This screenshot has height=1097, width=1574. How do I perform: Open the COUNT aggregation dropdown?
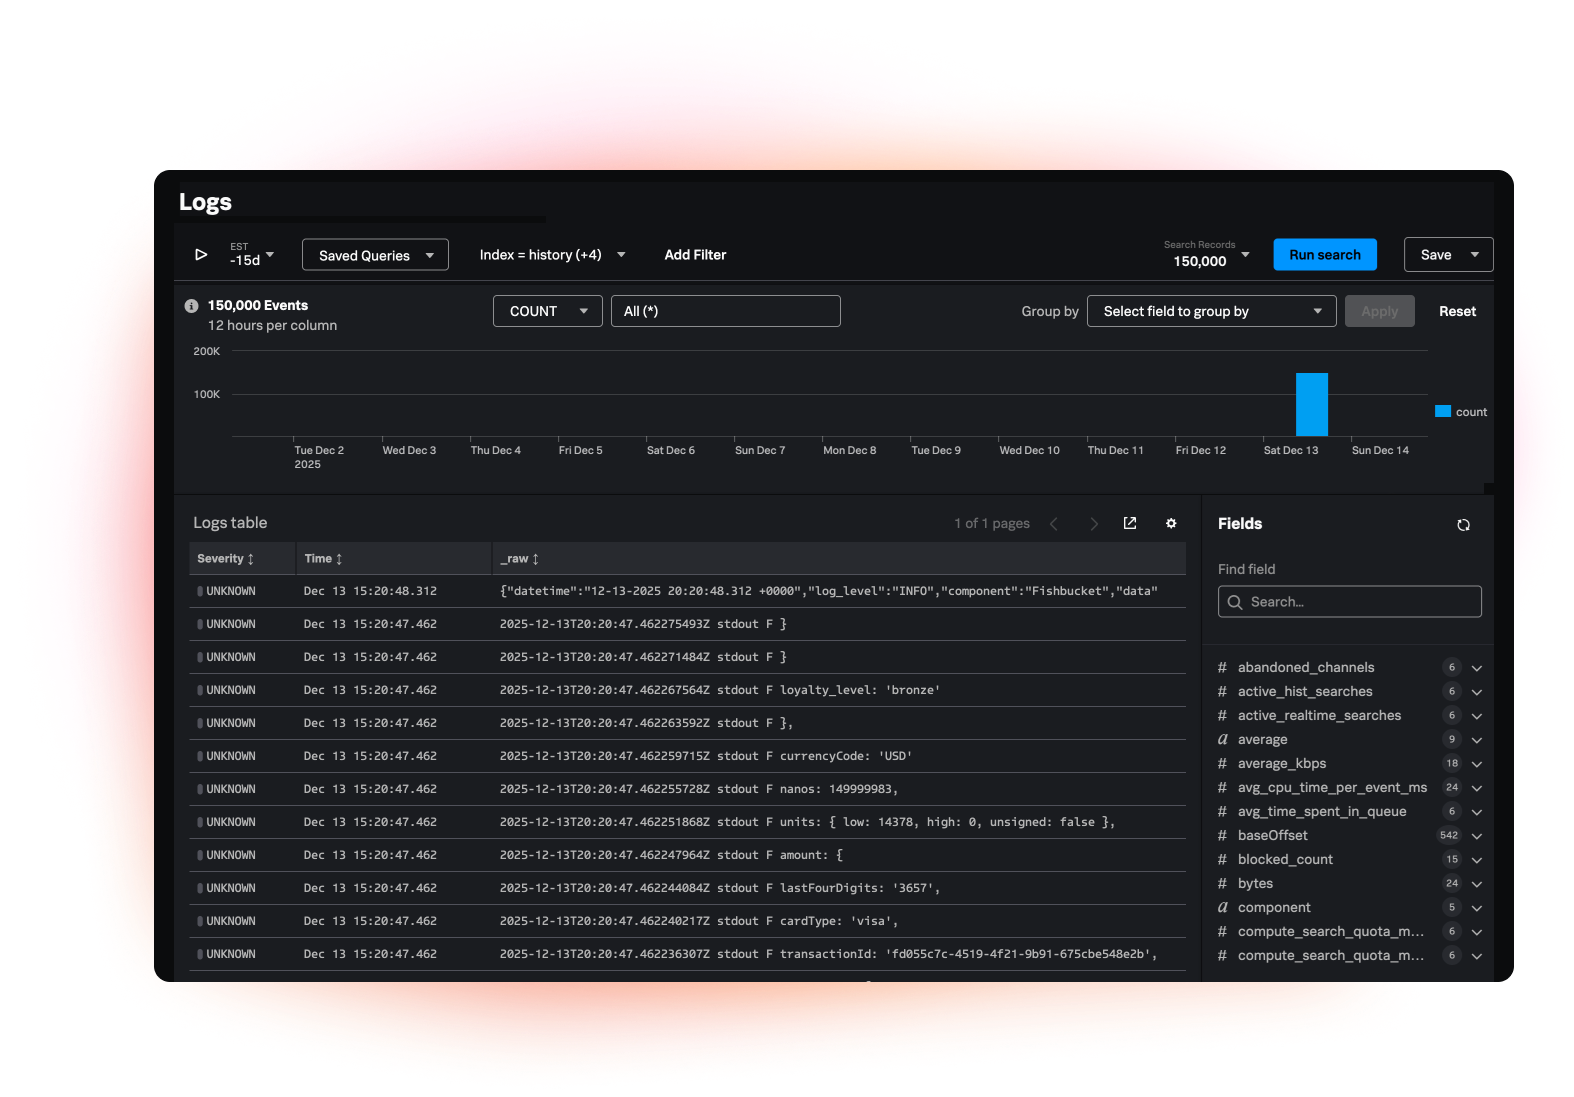click(548, 311)
